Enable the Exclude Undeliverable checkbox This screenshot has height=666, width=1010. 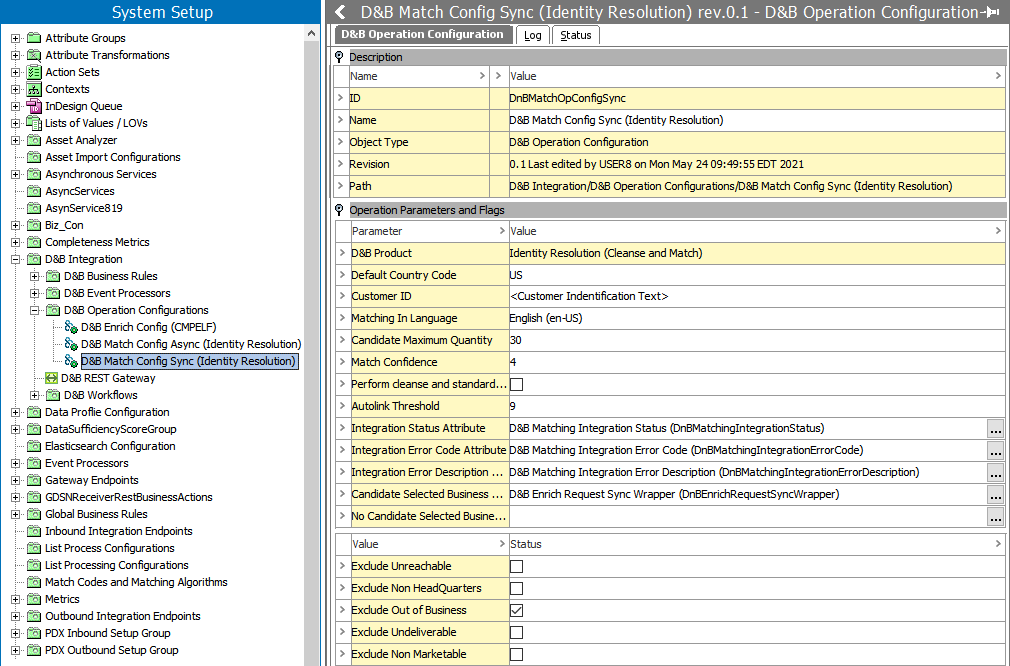tap(517, 633)
